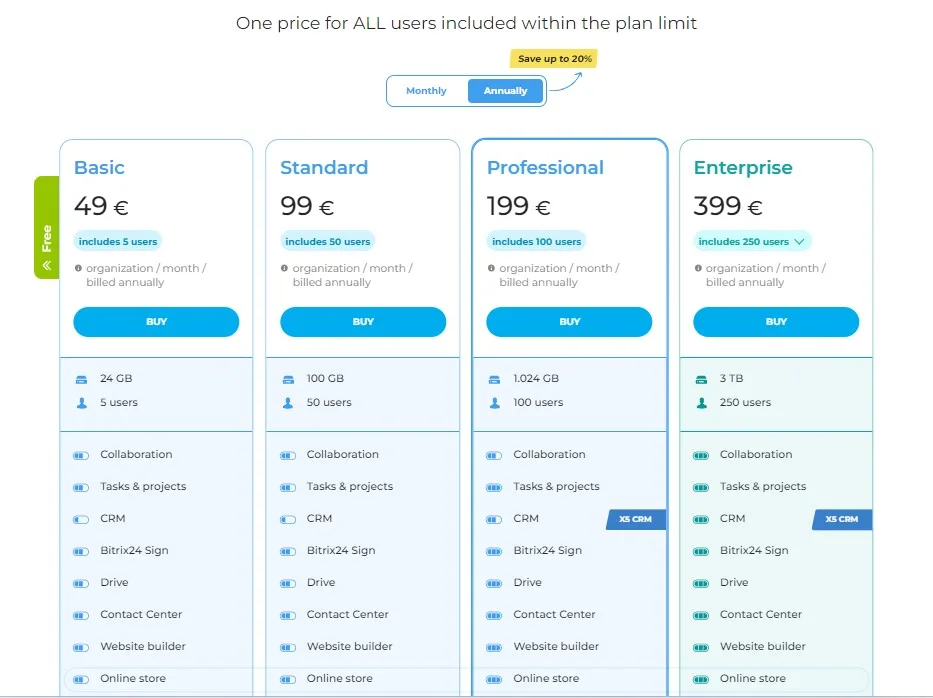Image resolution: width=933 pixels, height=698 pixels.
Task: Click the Basic plan CRM level indicator
Action: [81, 519]
